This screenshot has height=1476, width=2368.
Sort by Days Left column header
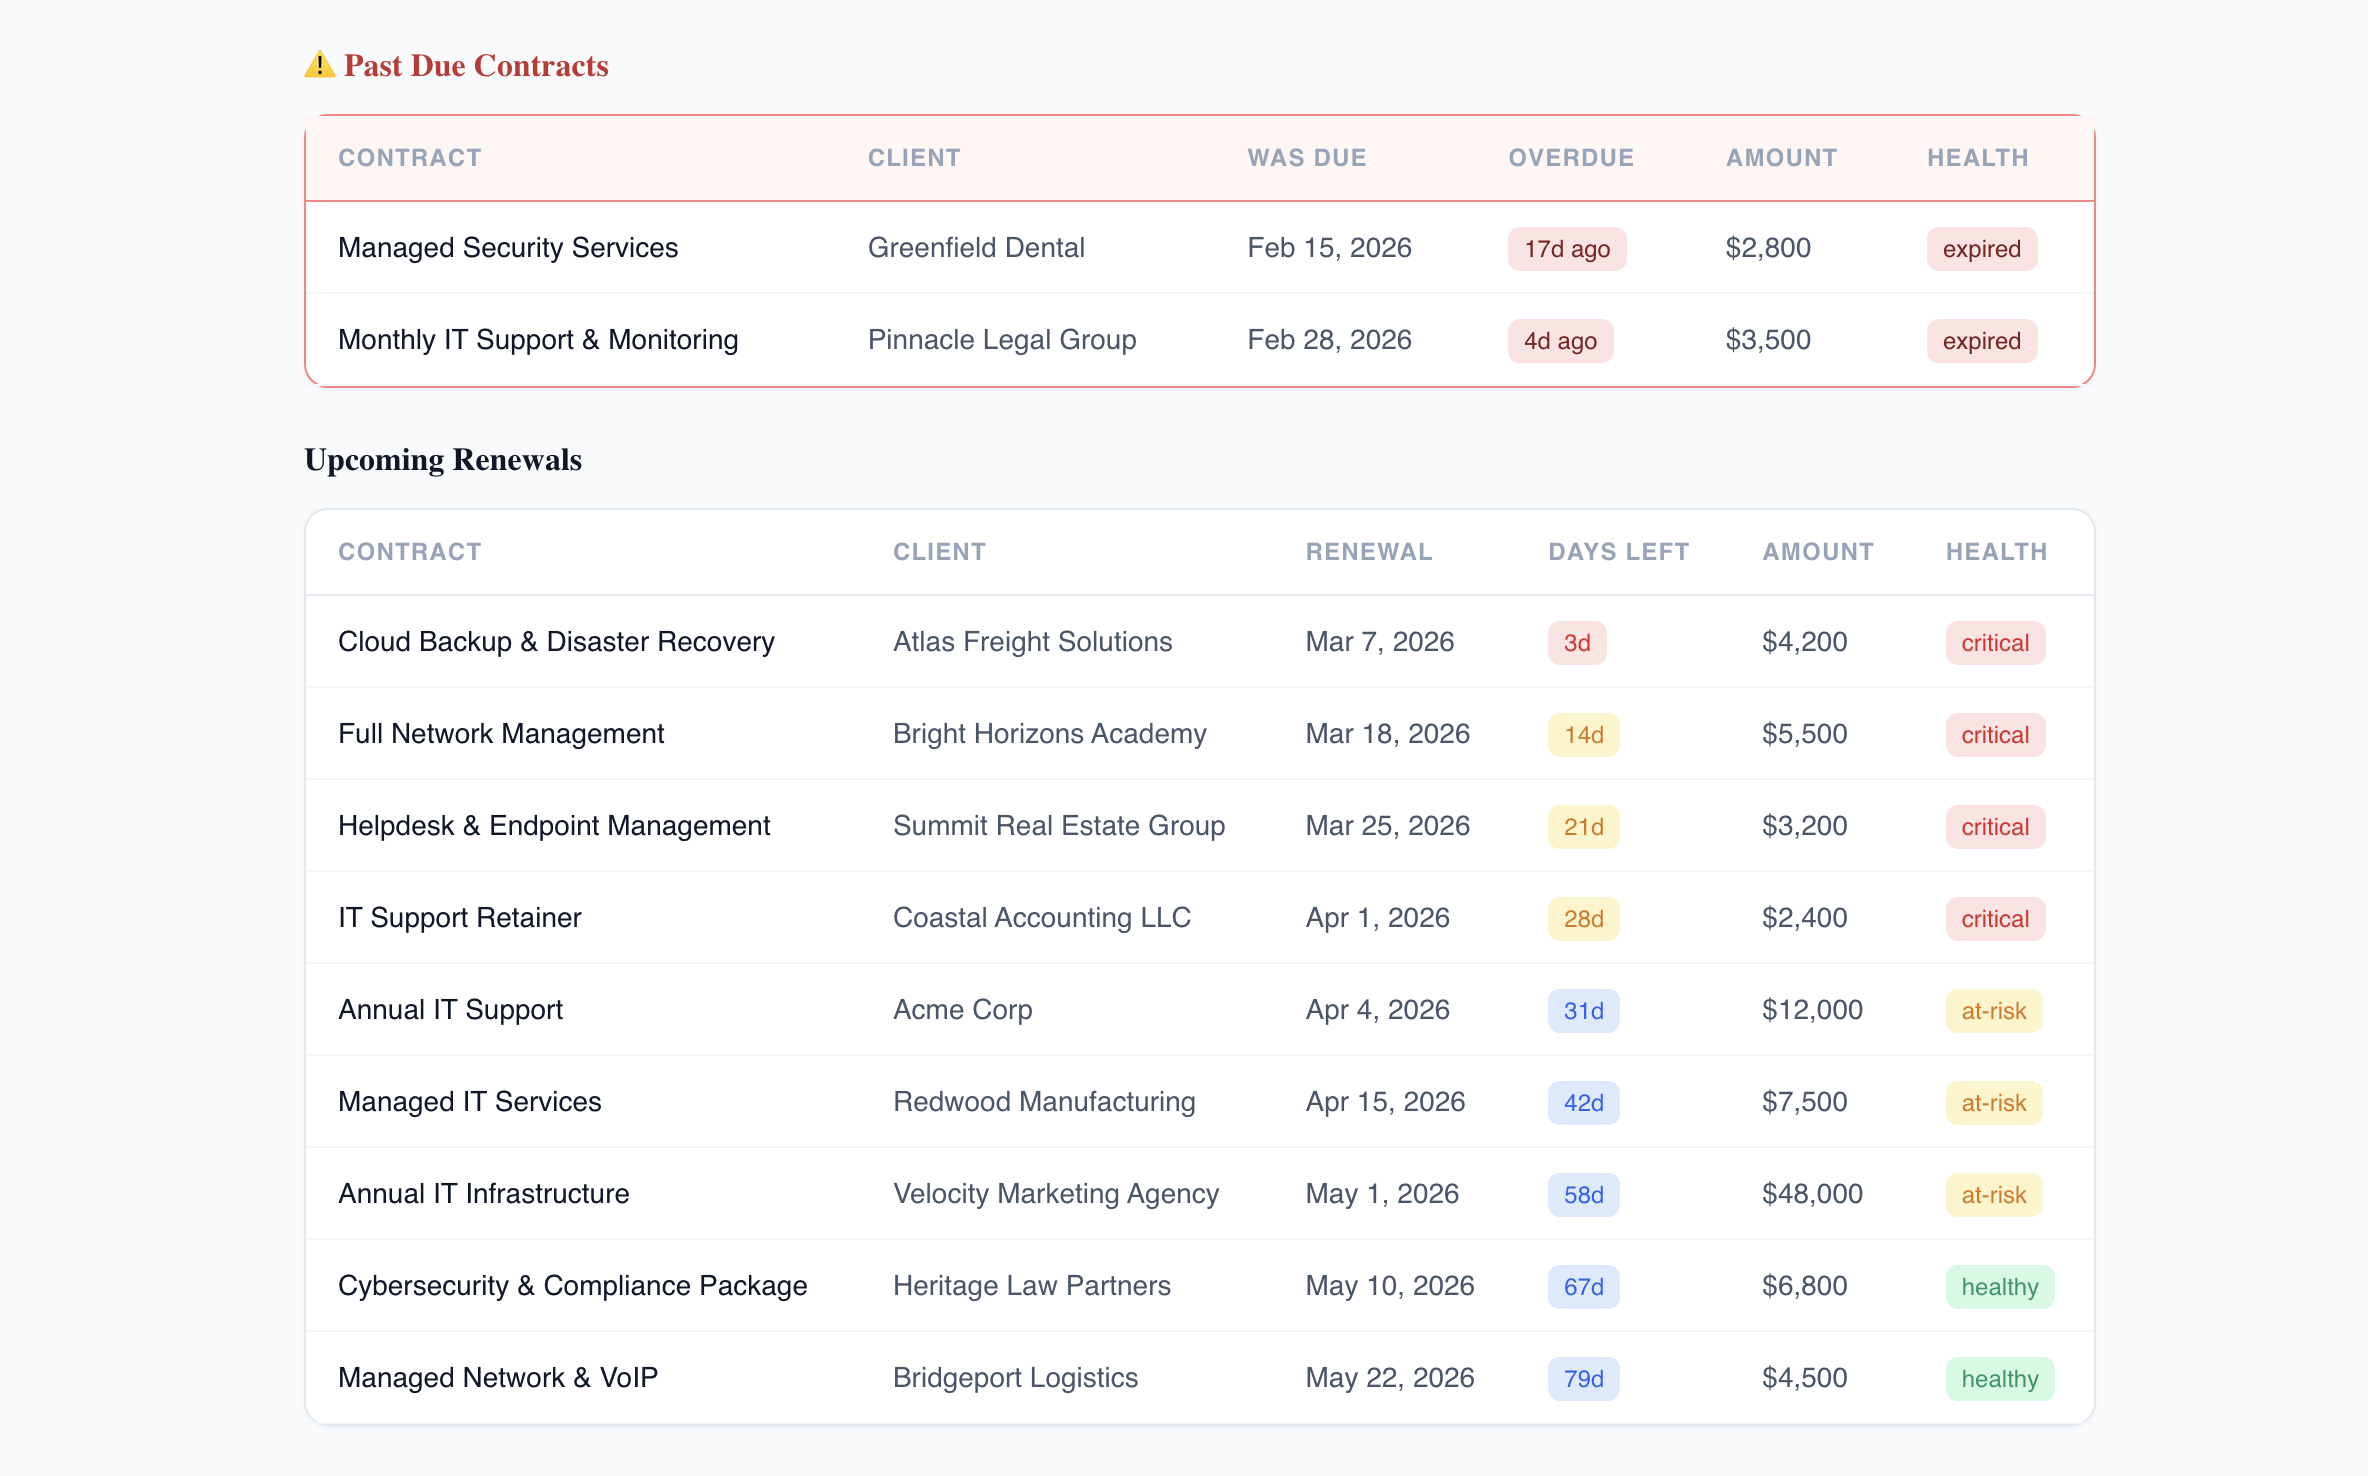click(x=1618, y=552)
